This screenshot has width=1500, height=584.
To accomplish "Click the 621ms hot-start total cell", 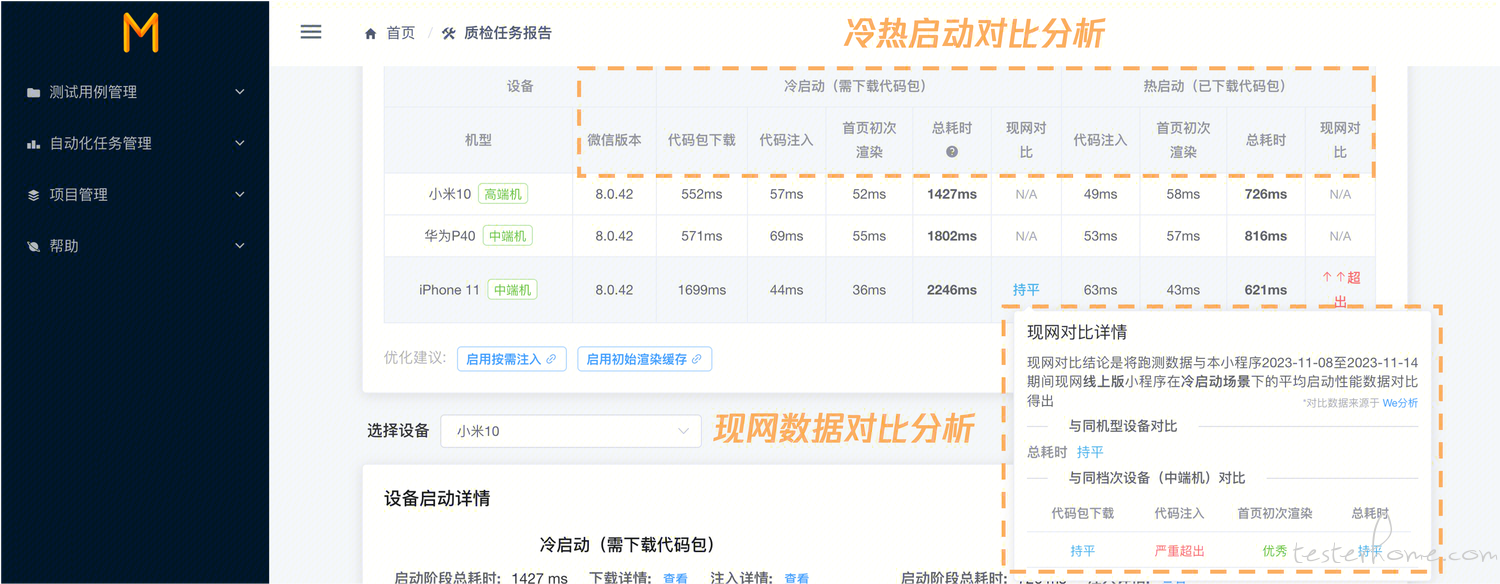I will pos(1266,290).
